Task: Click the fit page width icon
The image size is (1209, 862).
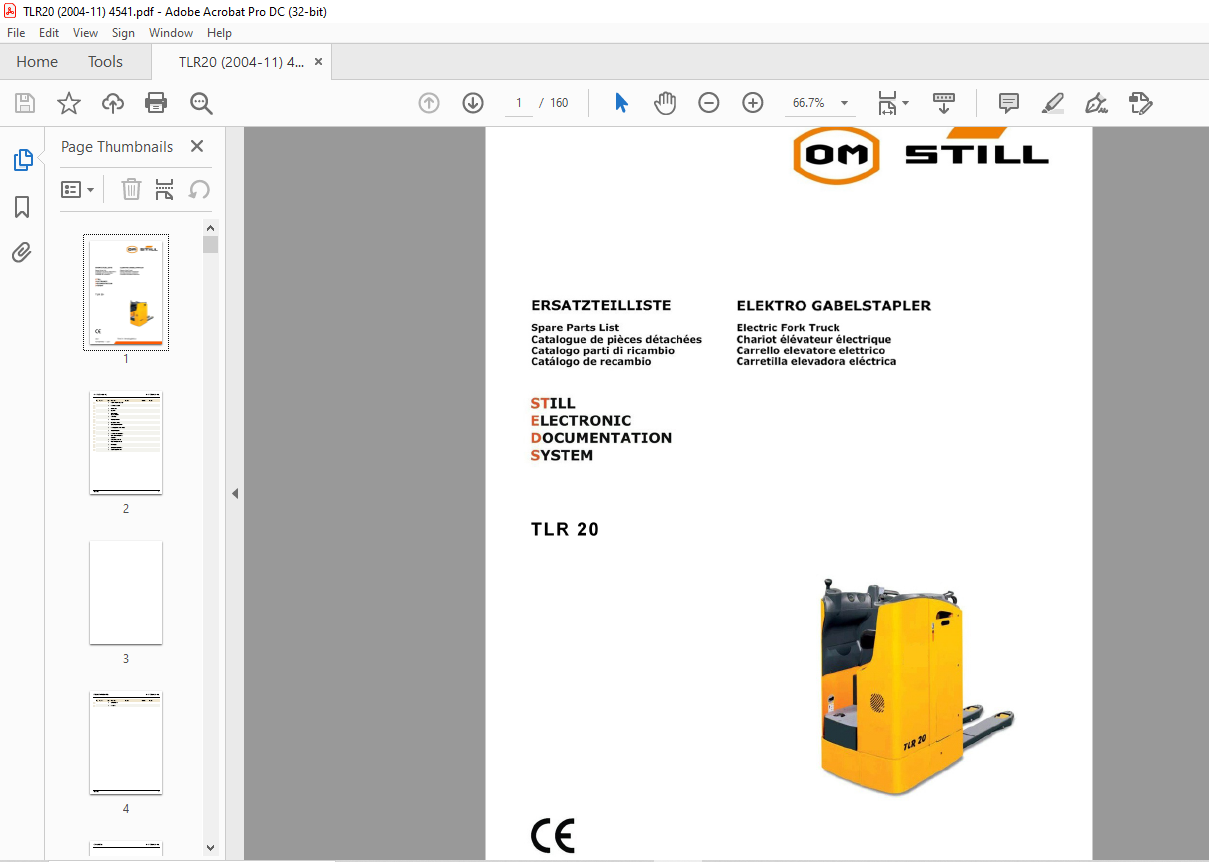Action: click(x=887, y=103)
